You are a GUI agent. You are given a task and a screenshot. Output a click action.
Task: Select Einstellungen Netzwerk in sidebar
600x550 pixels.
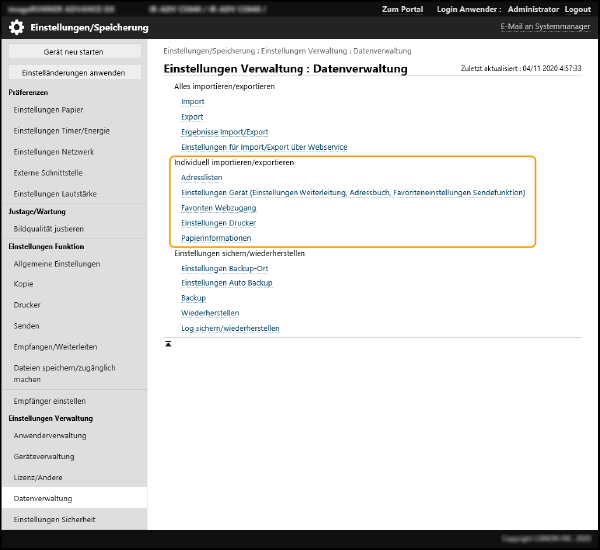click(54, 152)
